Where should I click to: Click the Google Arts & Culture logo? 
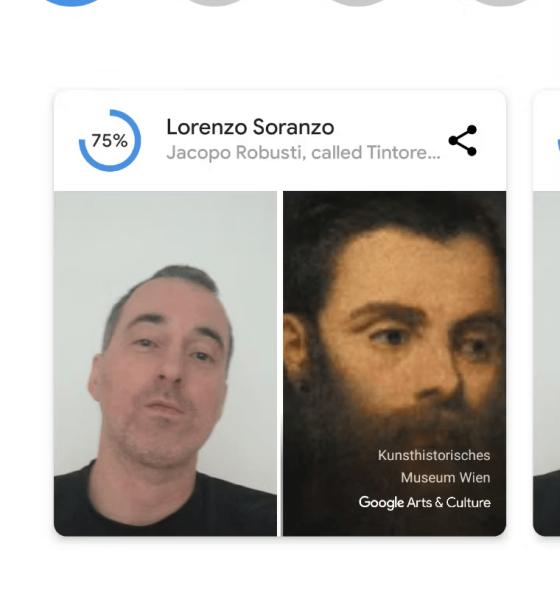coord(424,502)
